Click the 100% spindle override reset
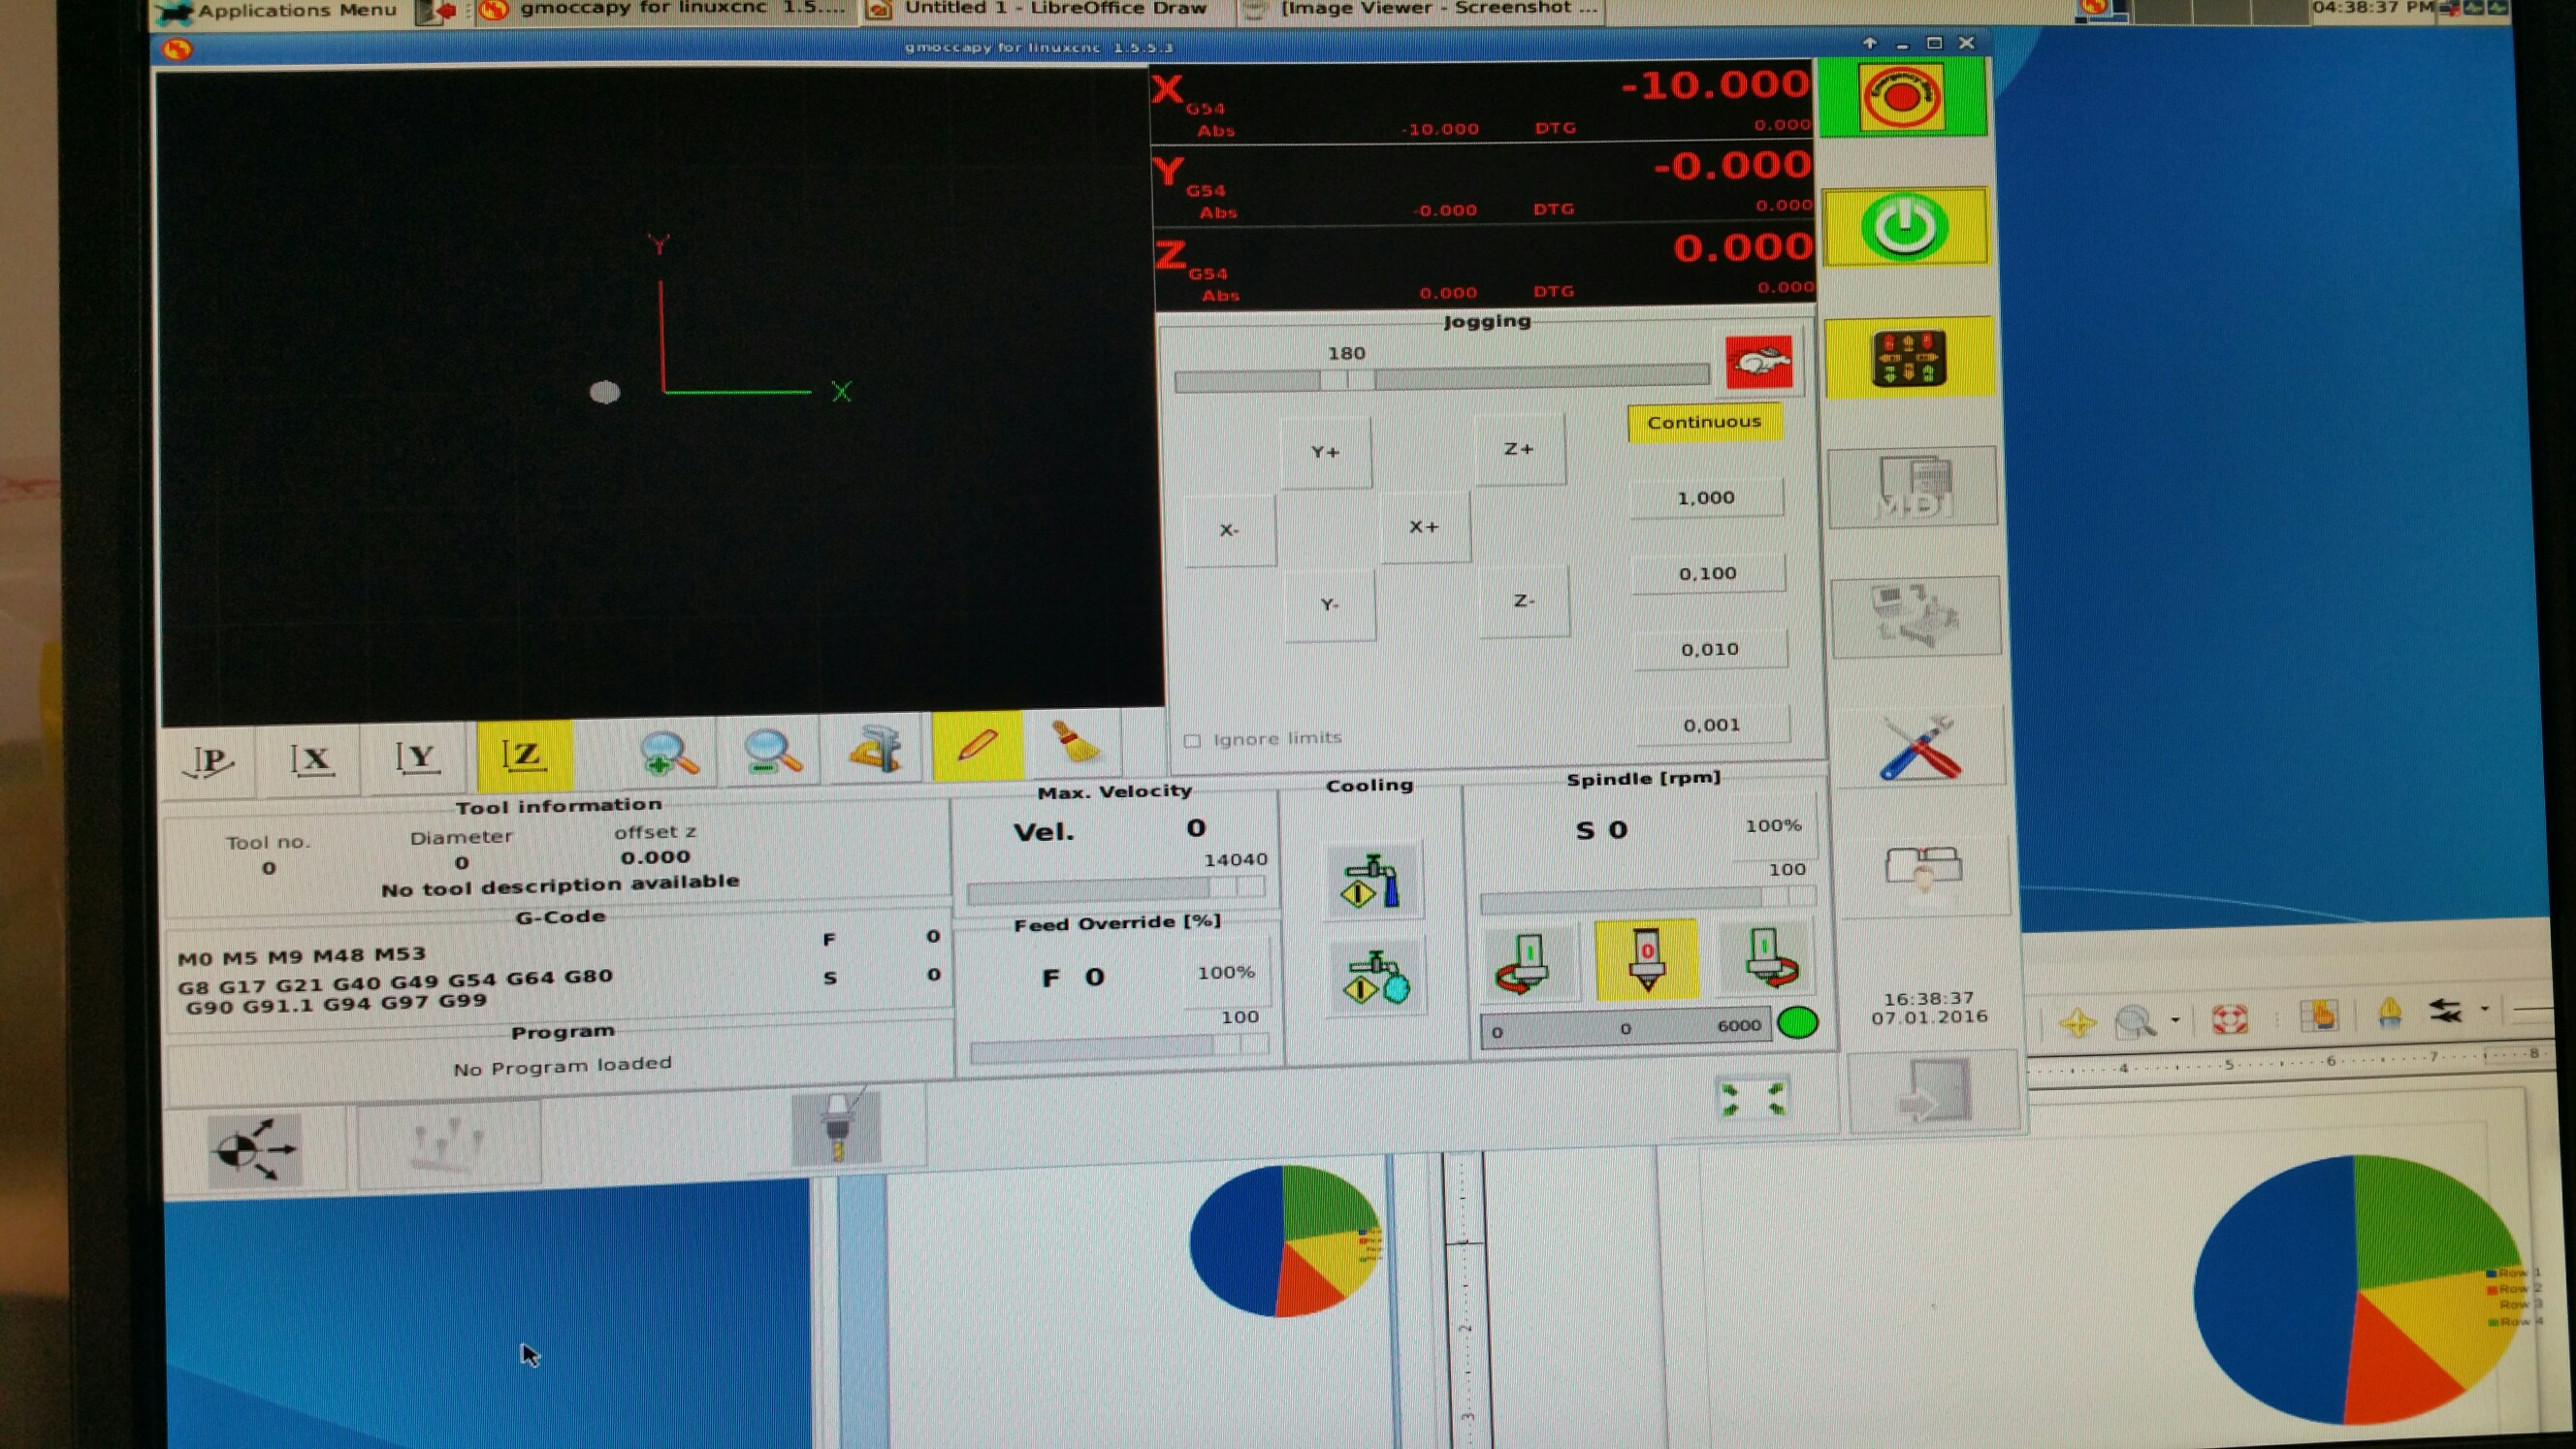Viewport: 2576px width, 1449px height. click(x=1773, y=826)
